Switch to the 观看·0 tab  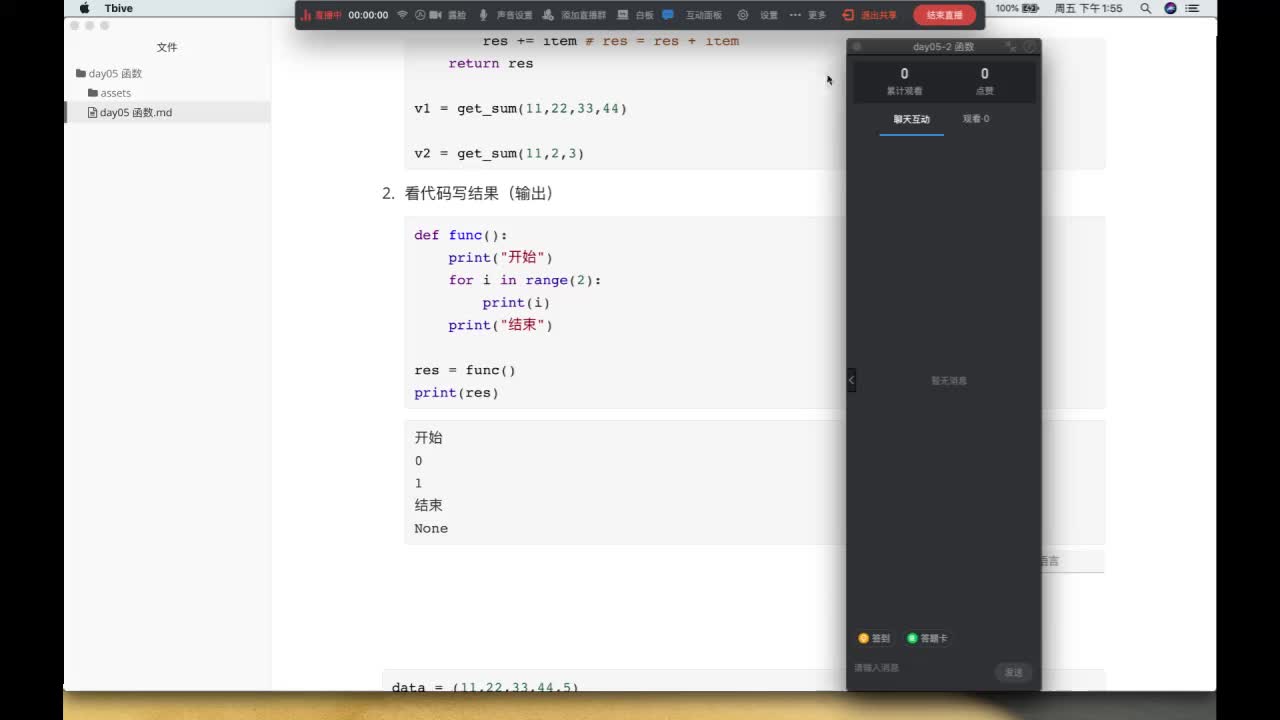[976, 119]
